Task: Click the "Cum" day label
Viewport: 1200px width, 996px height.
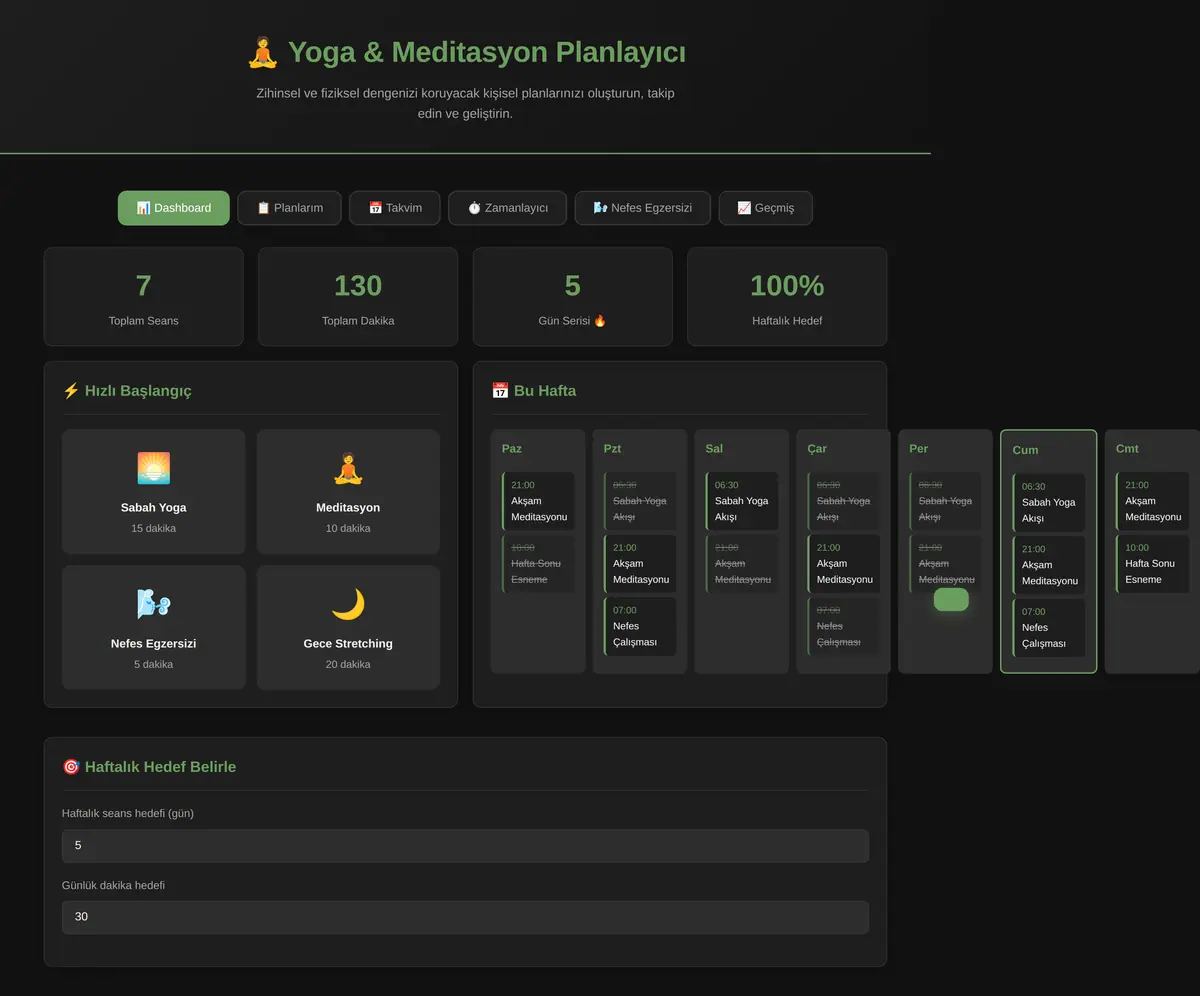Action: (x=1025, y=450)
